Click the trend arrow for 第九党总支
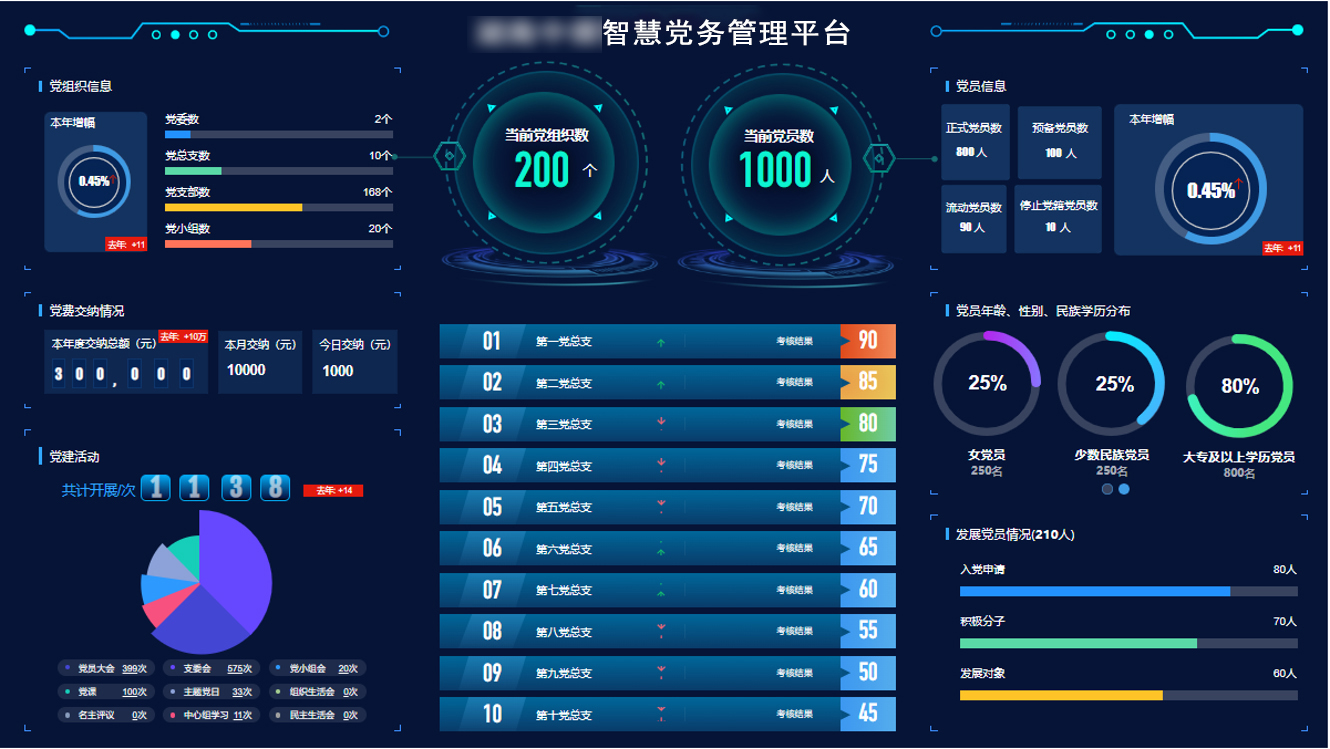Screen dimensions: 1330x749 coord(660,672)
